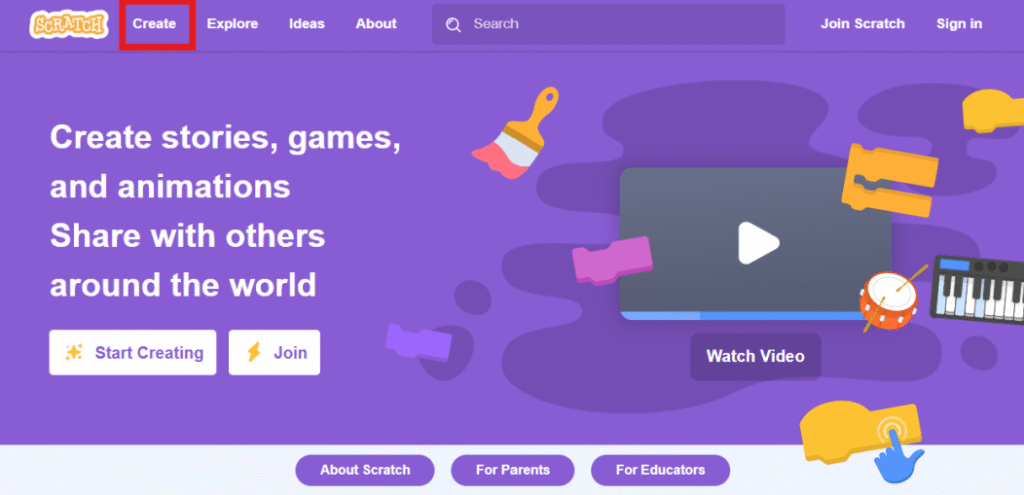The width and height of the screenshot is (1024, 495).
Task: Open the Create menu item
Action: coord(154,24)
